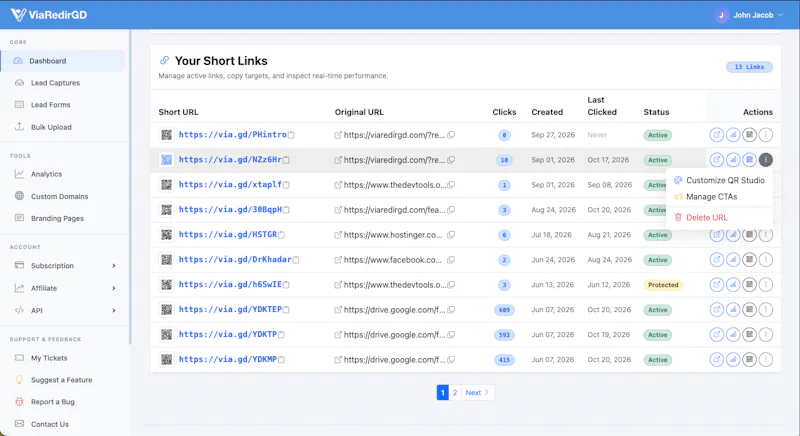Image resolution: width=800 pixels, height=436 pixels.
Task: Click edit icon for PHintro row
Action: point(716,135)
